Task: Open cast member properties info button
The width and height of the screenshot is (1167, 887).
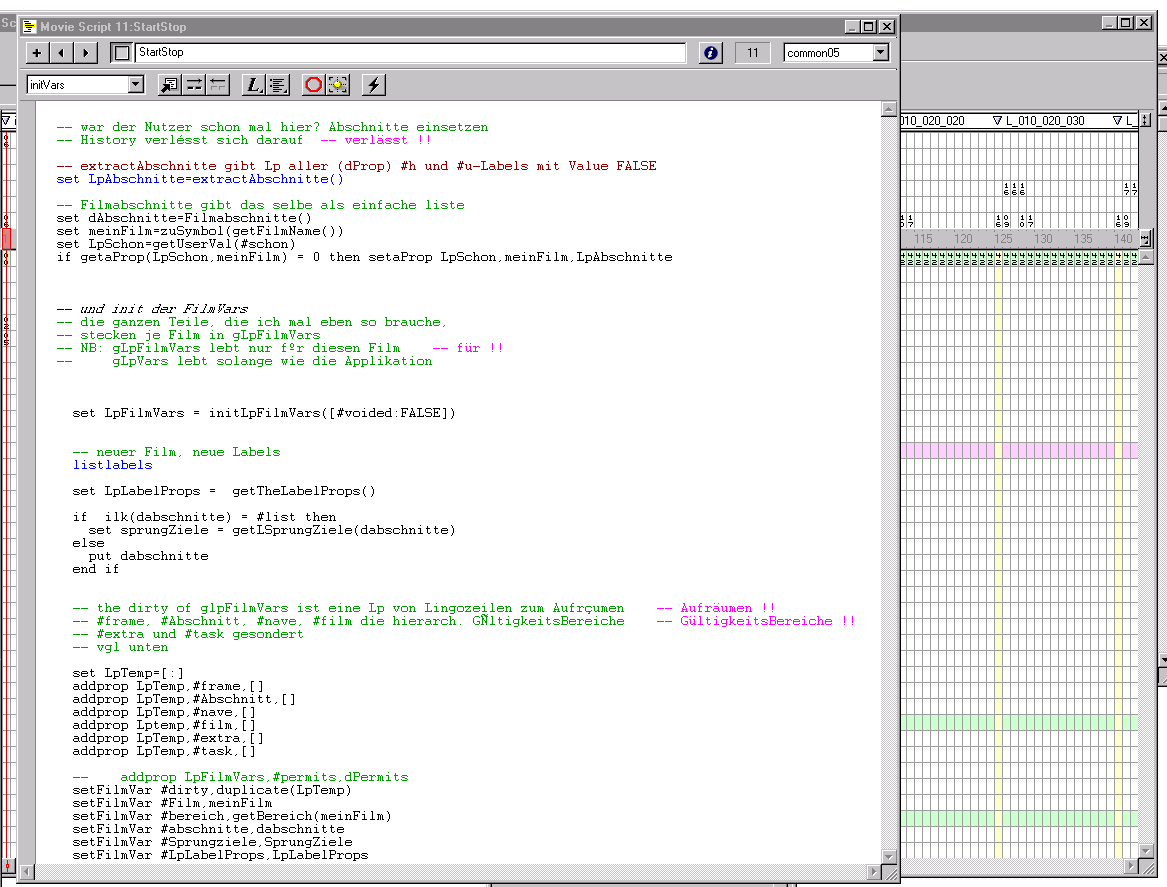Action: 711,53
